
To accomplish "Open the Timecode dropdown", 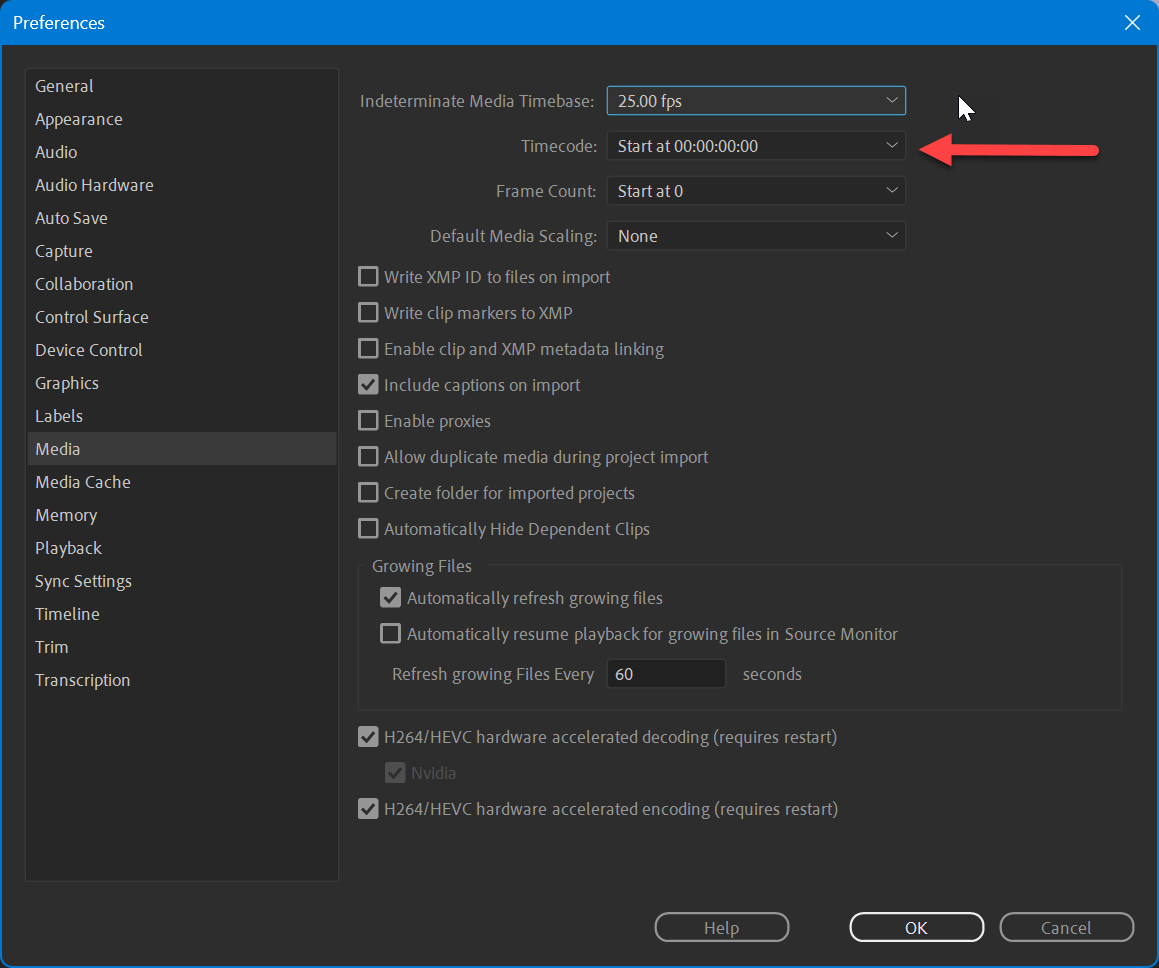I will [755, 145].
